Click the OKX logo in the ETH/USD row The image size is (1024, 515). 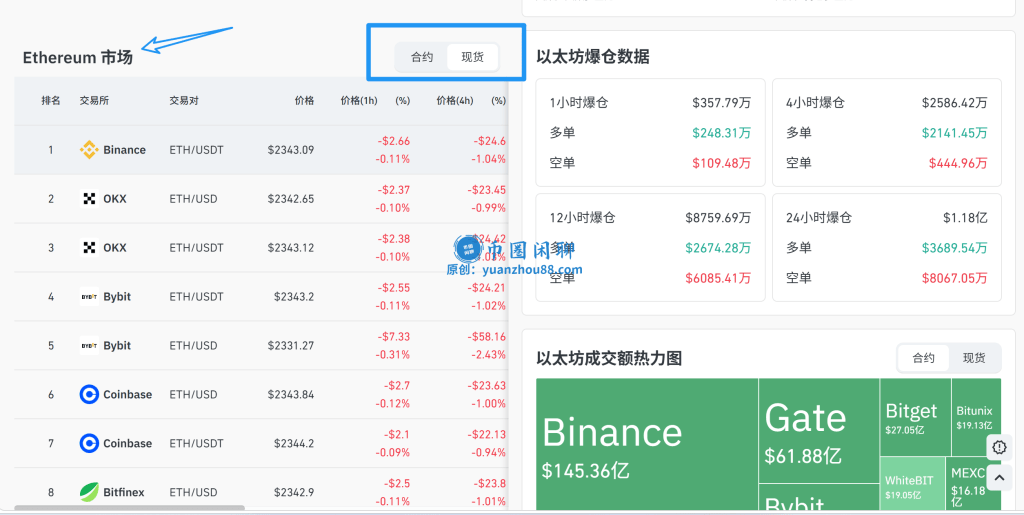89,198
